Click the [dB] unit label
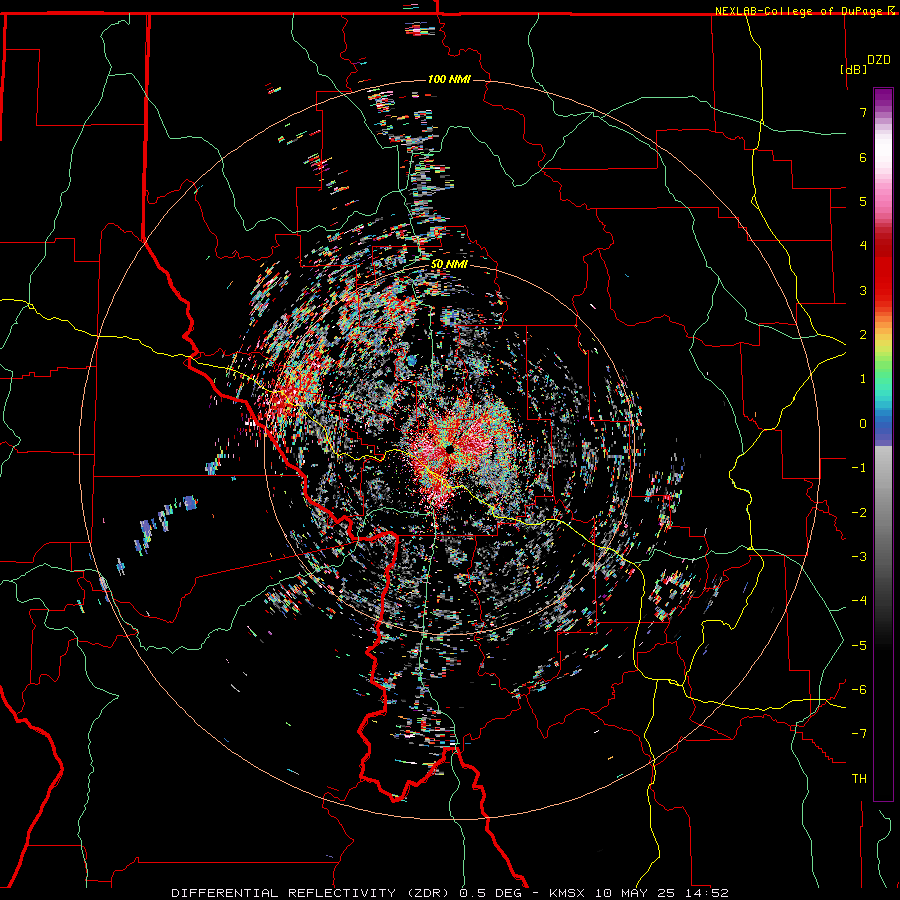The height and width of the screenshot is (900, 900). [x=854, y=69]
